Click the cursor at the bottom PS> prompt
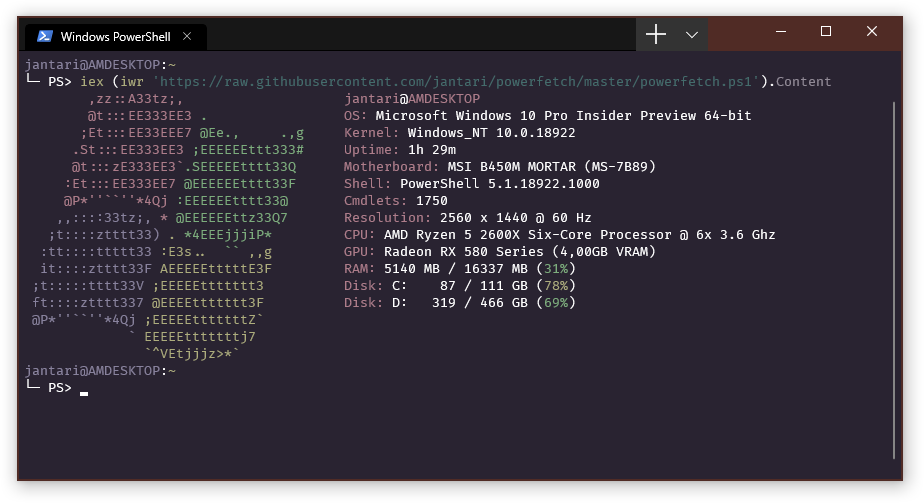Viewport: 924px width, 503px height. (x=84, y=392)
